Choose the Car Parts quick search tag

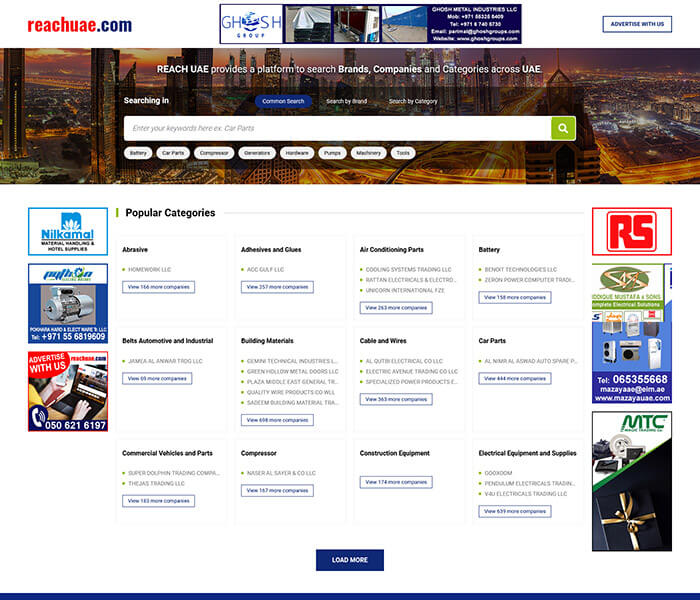click(173, 153)
